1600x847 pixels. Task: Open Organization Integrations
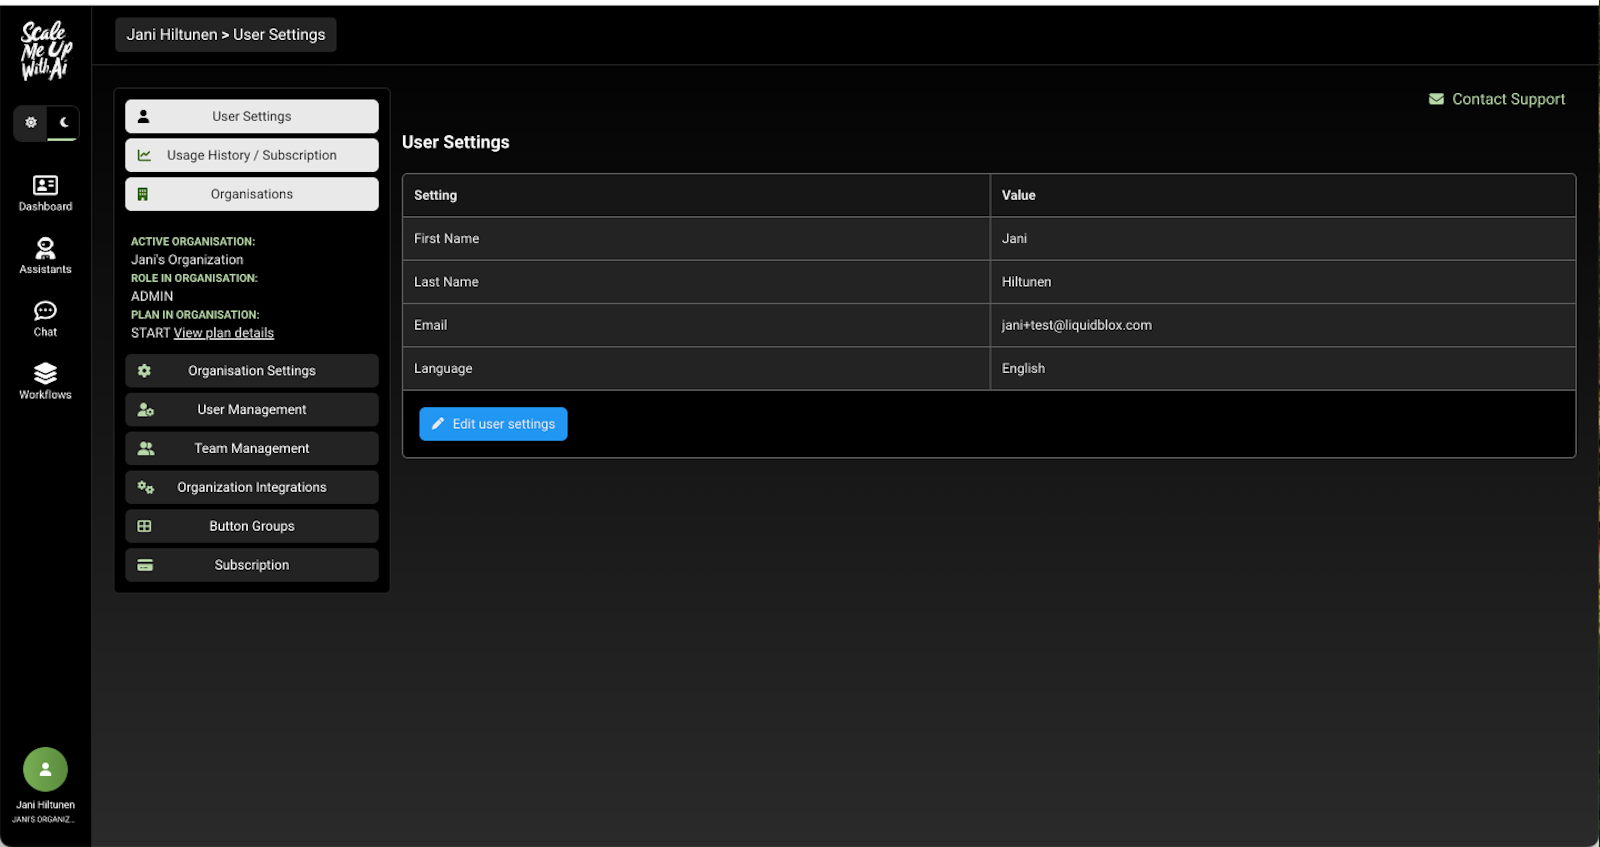pos(252,488)
